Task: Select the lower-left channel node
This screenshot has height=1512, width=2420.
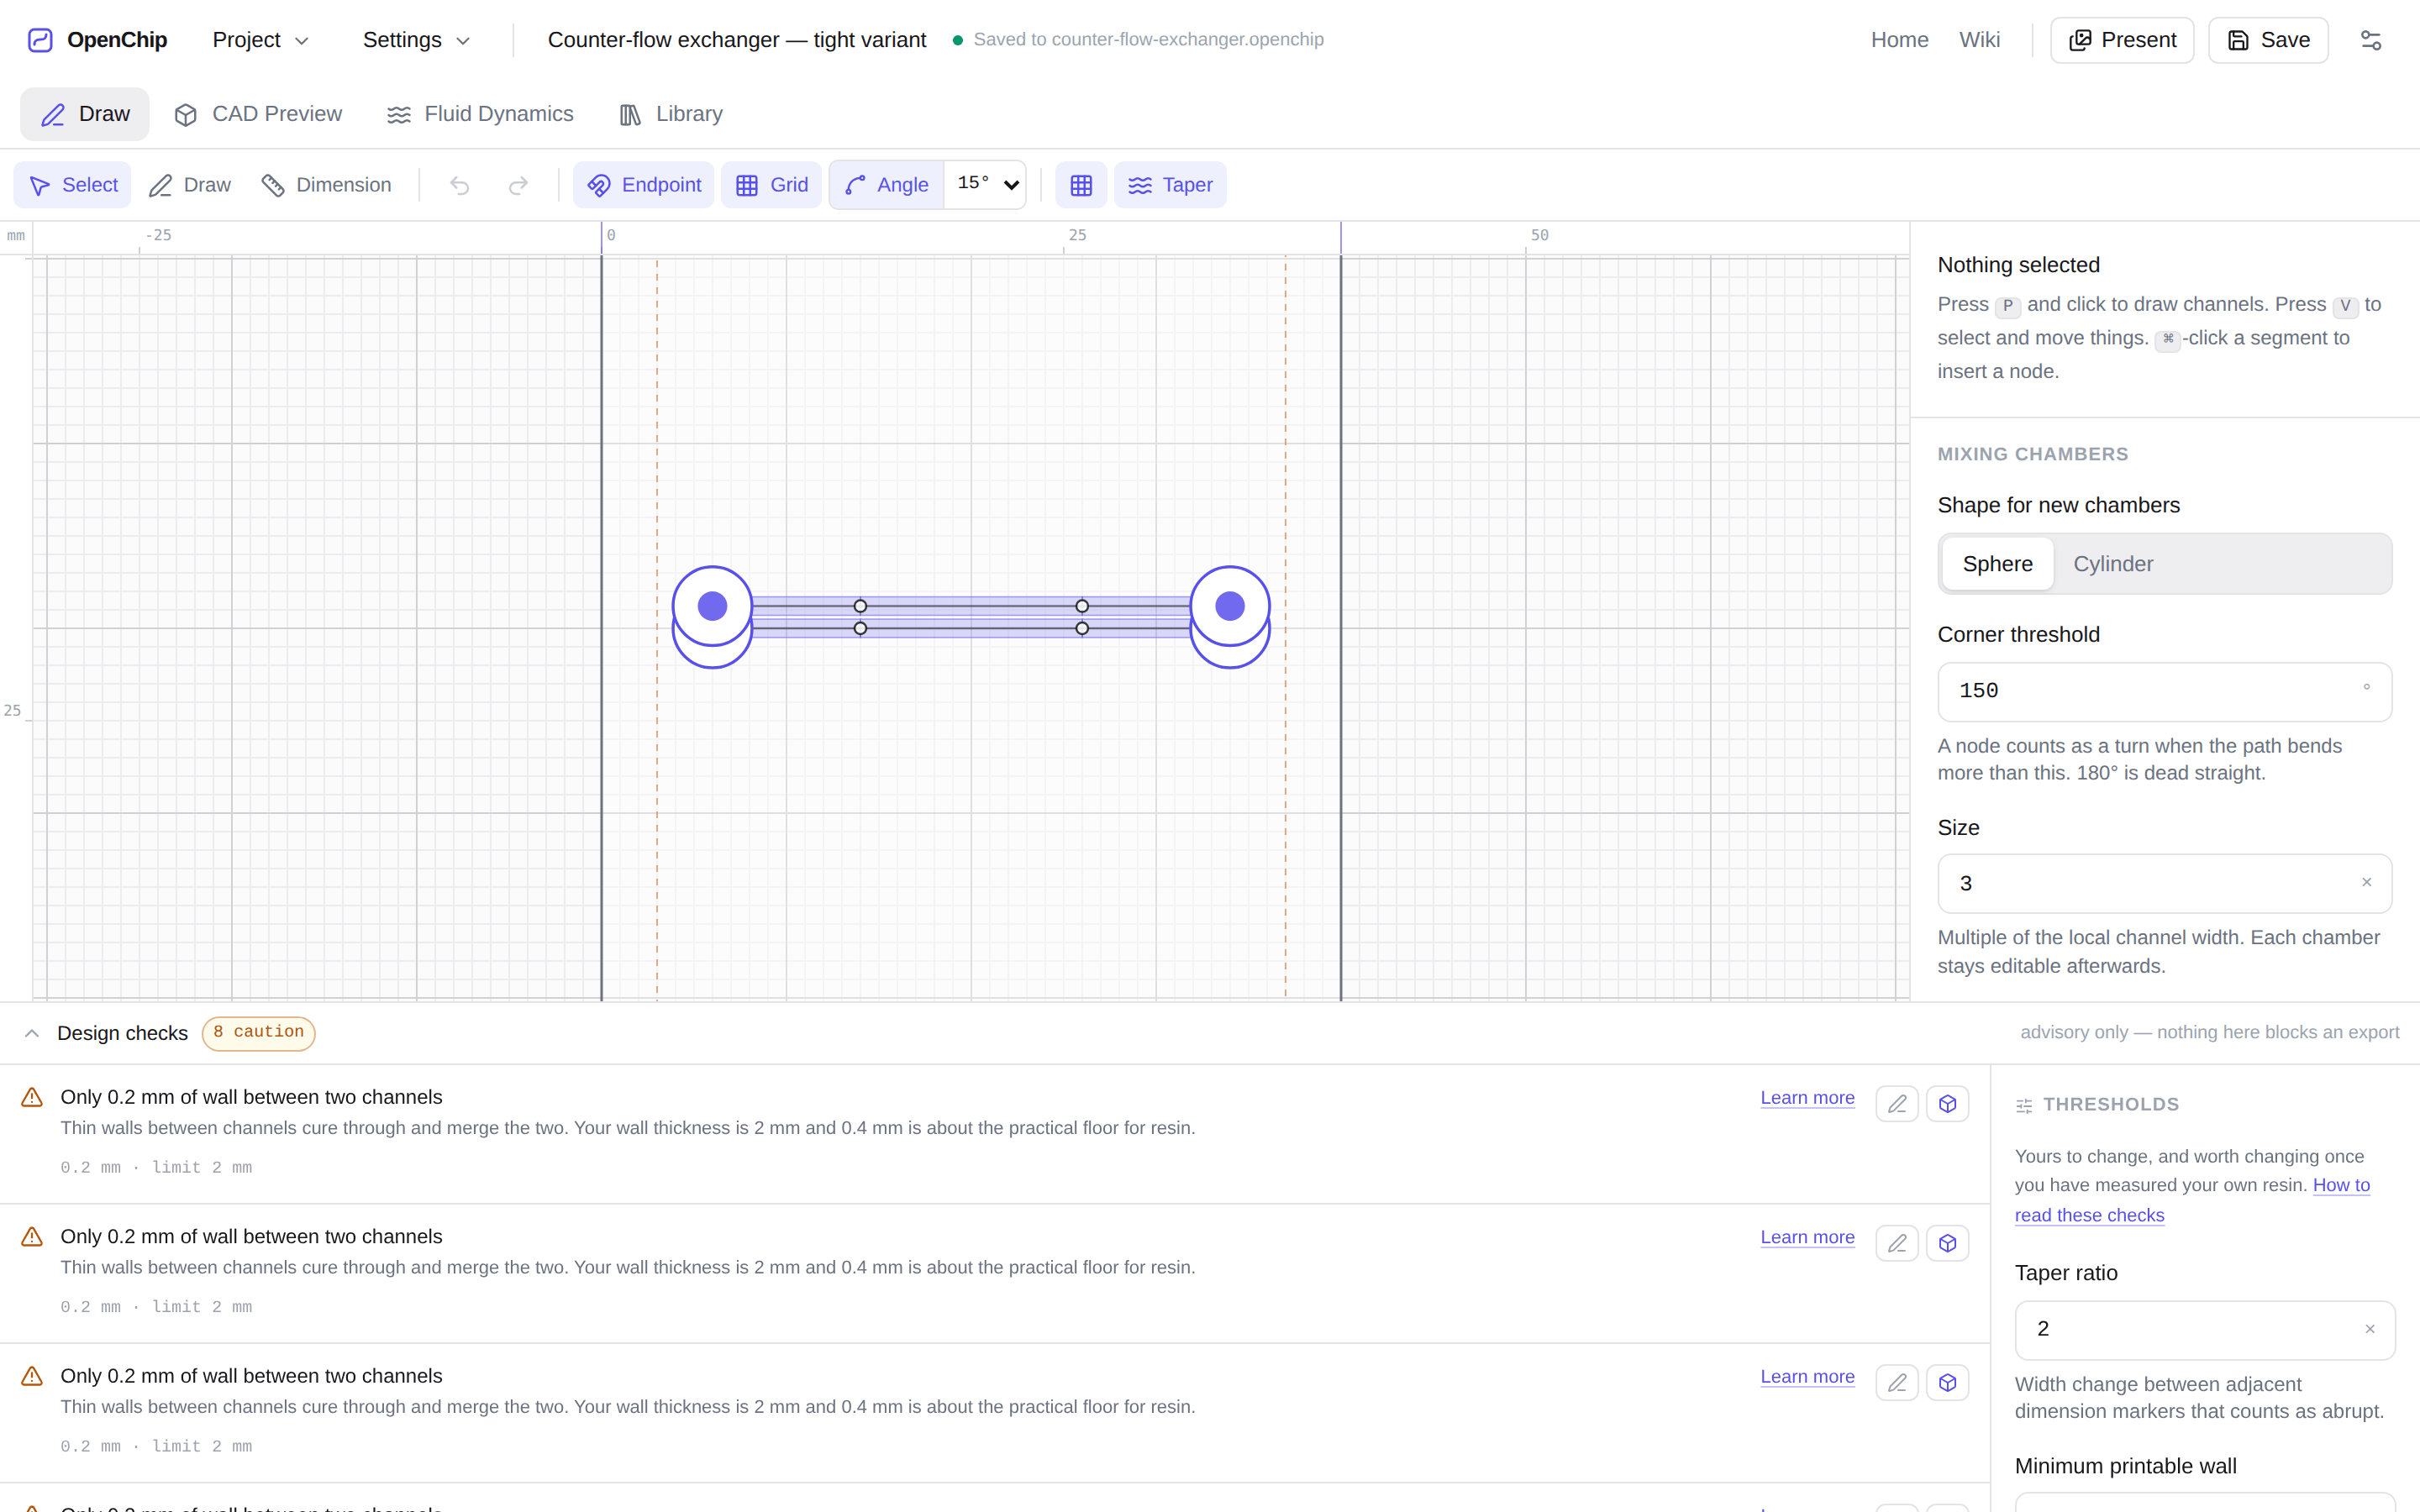Action: click(x=860, y=628)
